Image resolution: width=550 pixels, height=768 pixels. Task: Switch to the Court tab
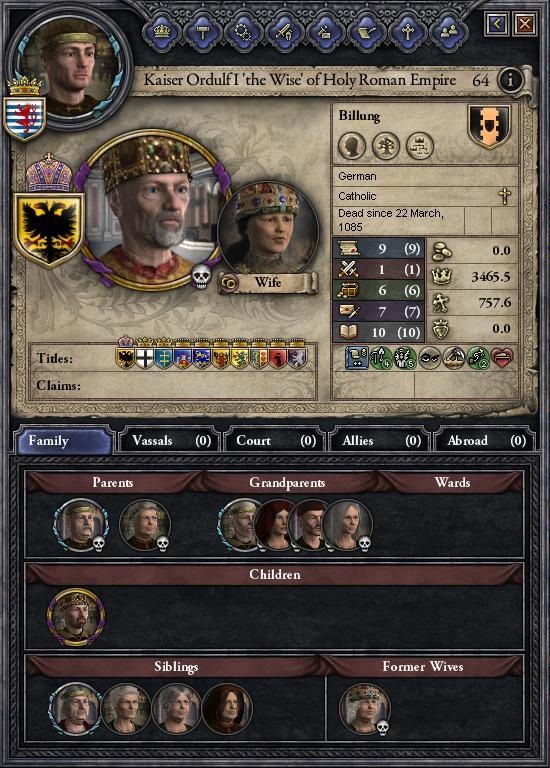[x=274, y=440]
